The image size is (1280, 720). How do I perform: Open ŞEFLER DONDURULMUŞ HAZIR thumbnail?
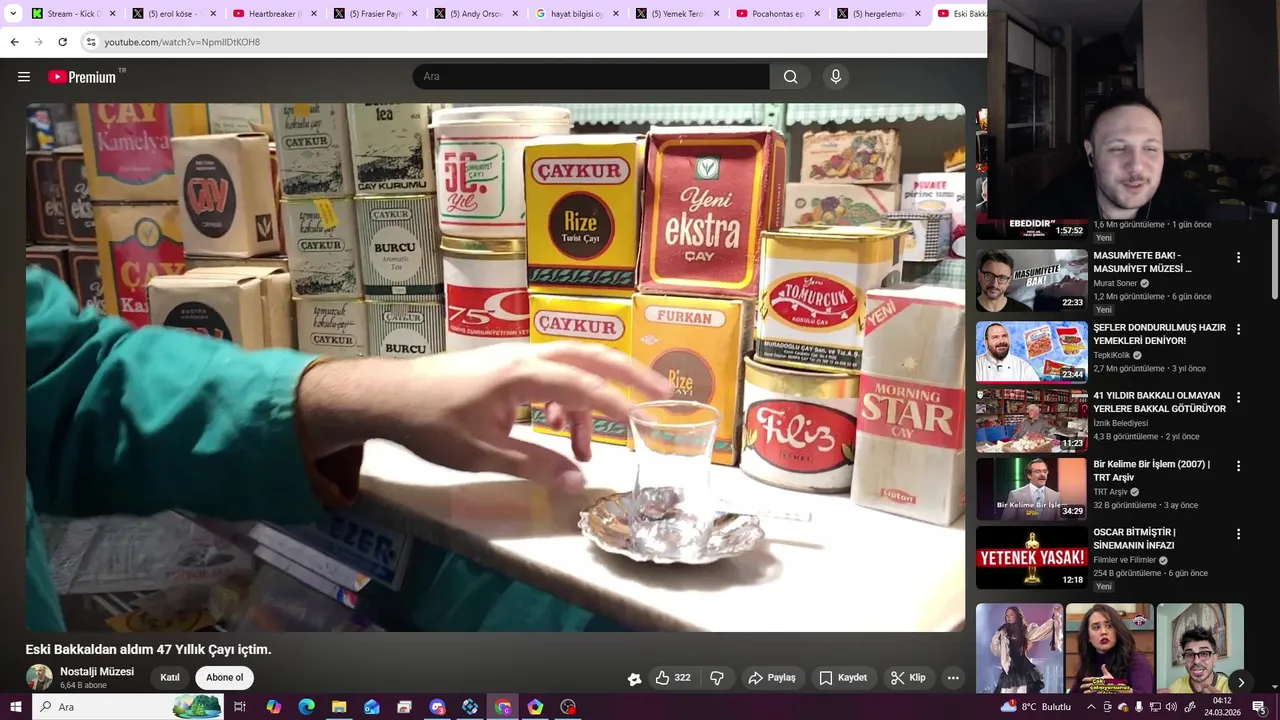pos(1031,351)
